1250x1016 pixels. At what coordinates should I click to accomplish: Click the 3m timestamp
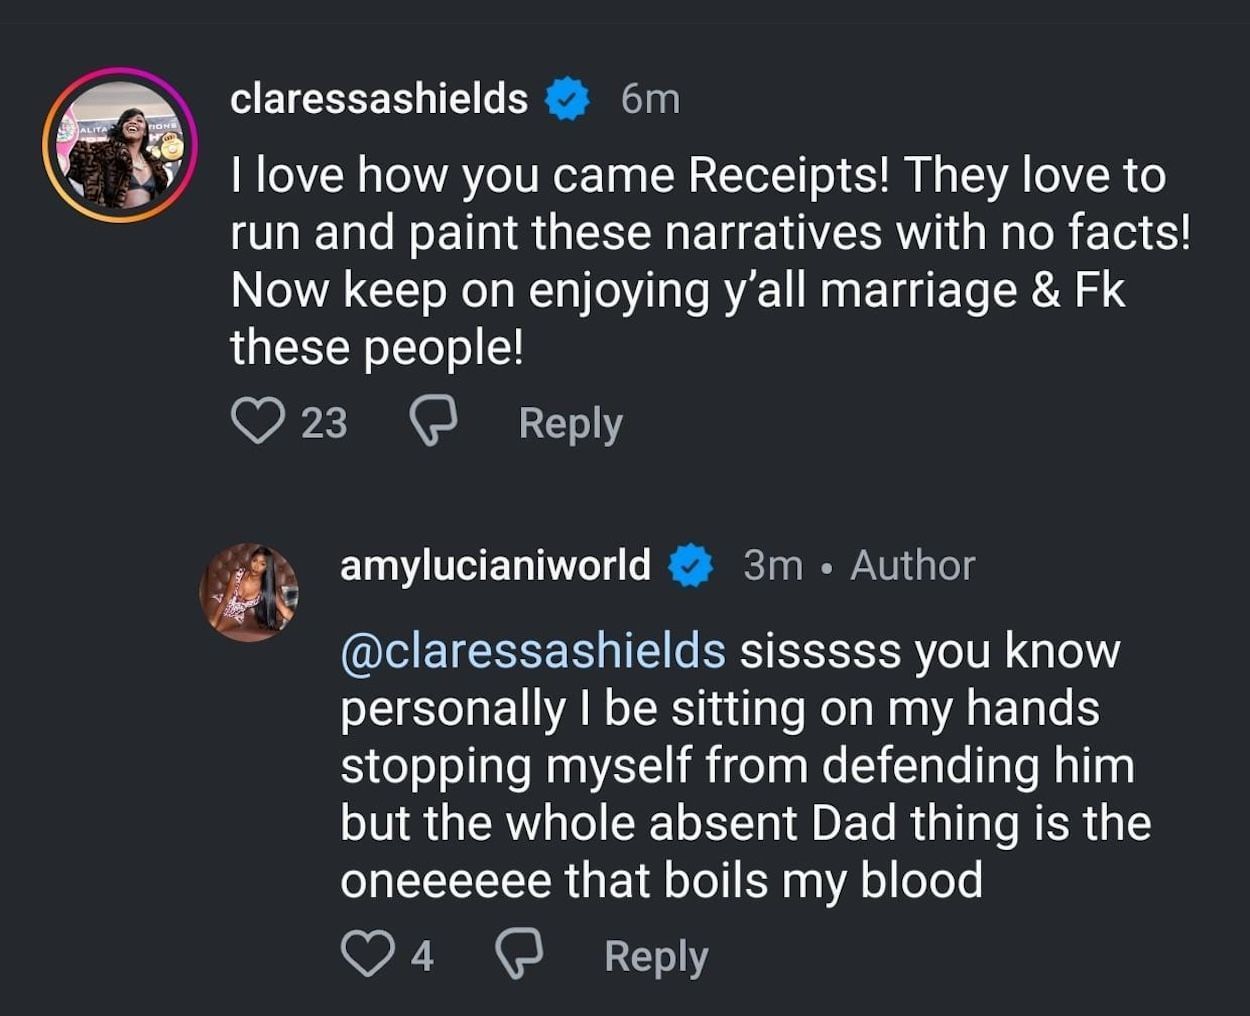point(773,566)
